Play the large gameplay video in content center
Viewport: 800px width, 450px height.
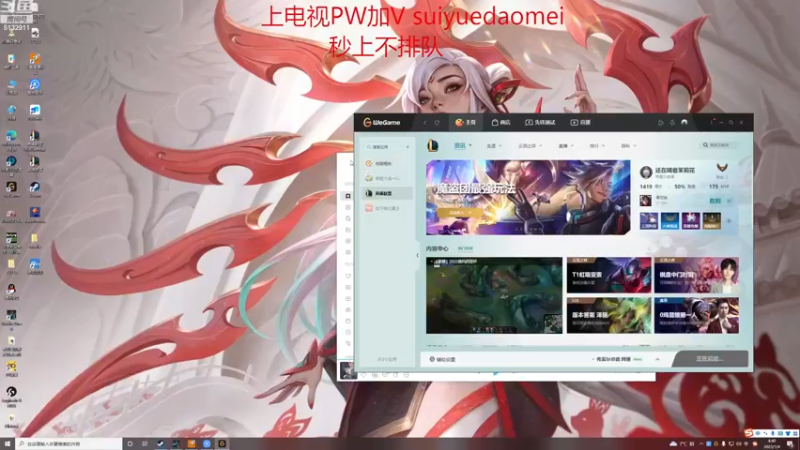[494, 295]
